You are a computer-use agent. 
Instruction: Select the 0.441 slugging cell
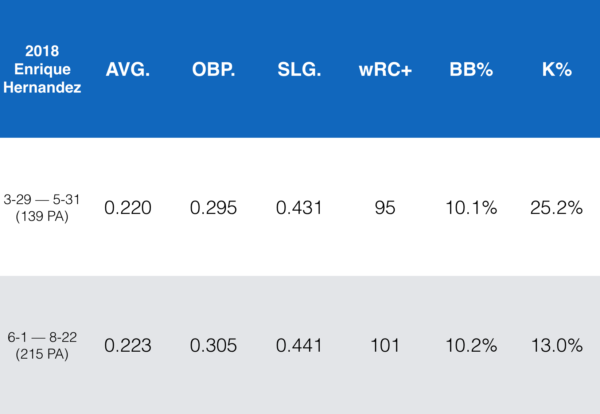point(298,346)
